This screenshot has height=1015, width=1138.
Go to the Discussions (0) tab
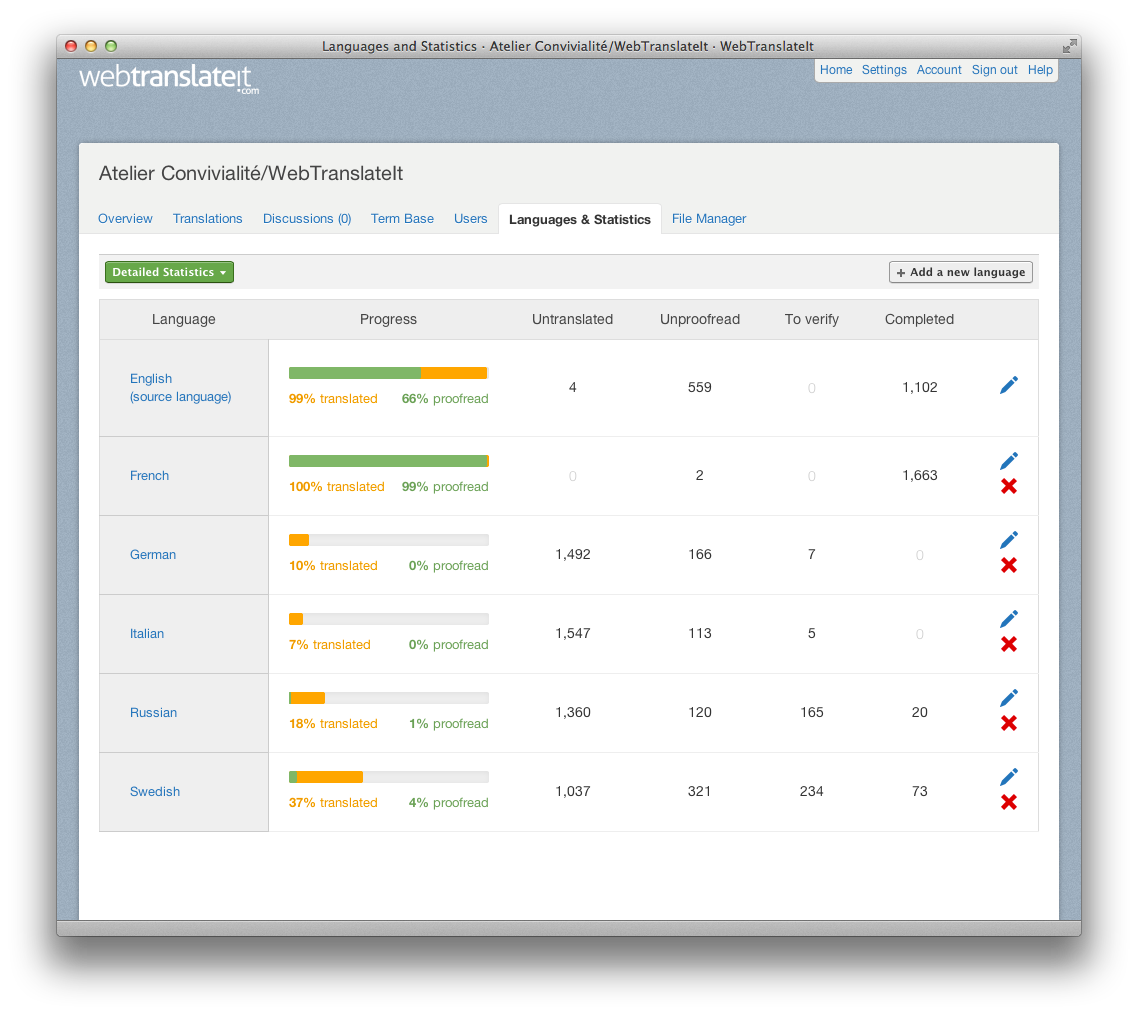[307, 218]
